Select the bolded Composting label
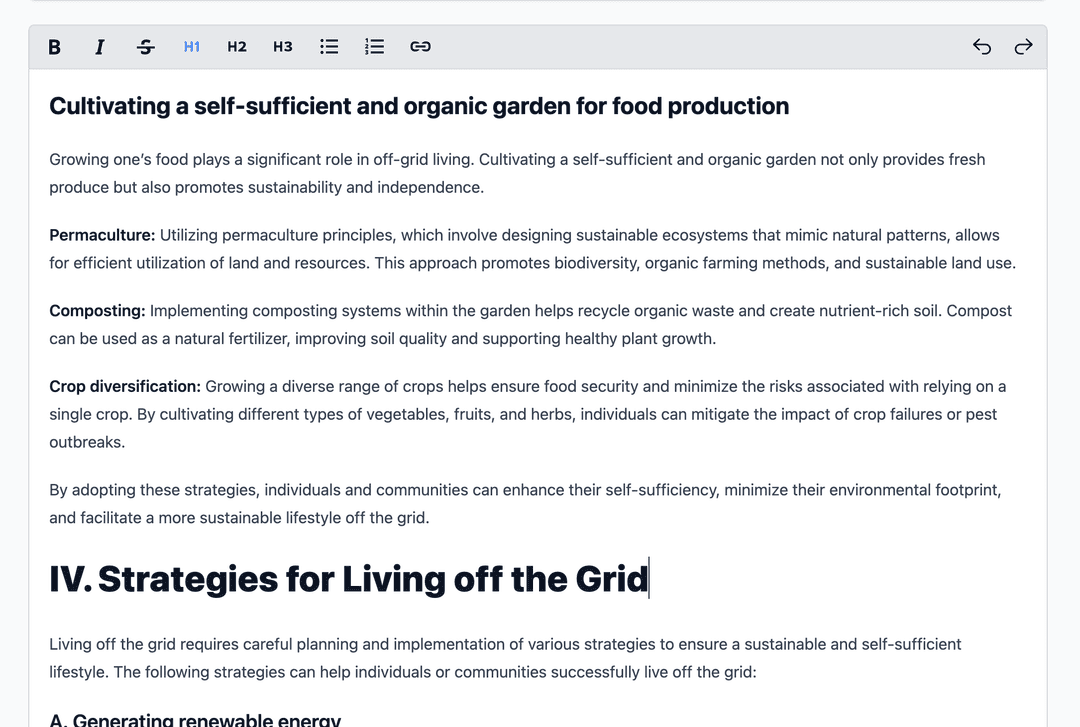Screen dimensions: 1080x727 pyautogui.click(x=96, y=310)
